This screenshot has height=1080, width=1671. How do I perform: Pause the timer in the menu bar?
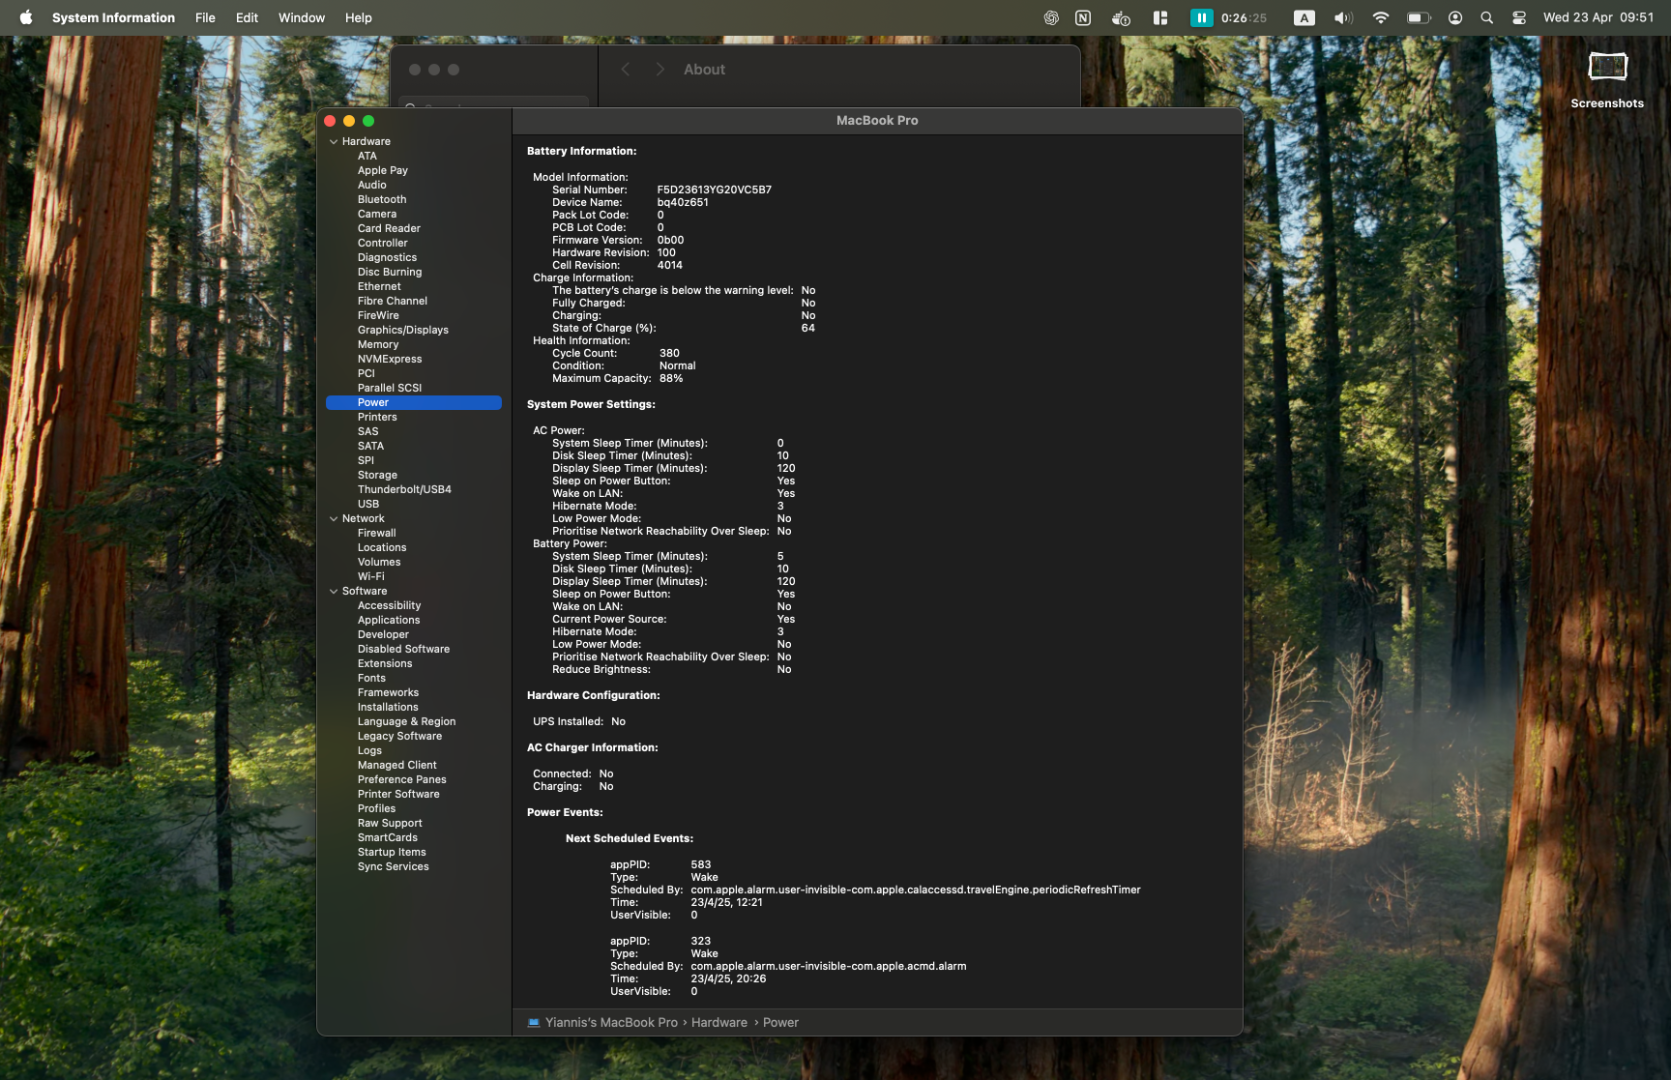tap(1201, 17)
